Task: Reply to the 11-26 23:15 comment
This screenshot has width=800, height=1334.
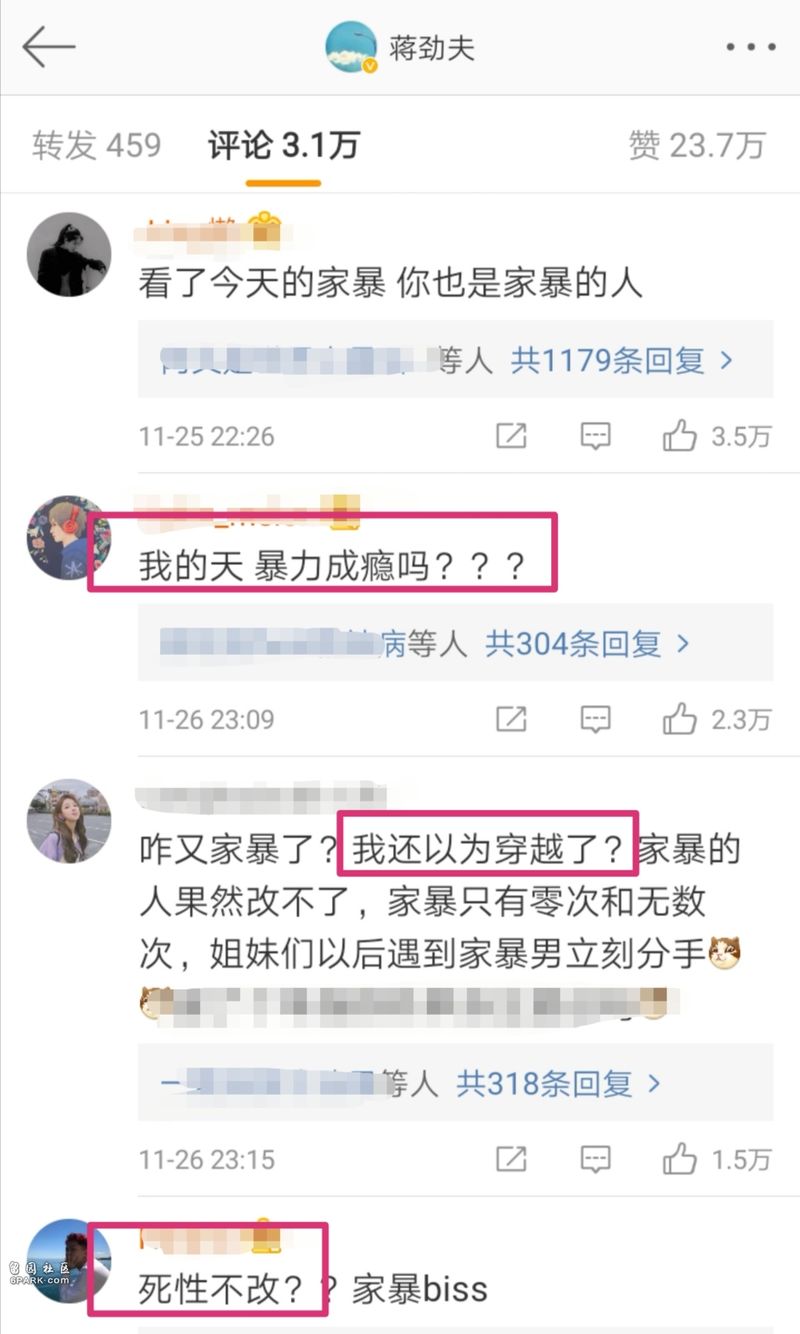Action: [x=596, y=1159]
